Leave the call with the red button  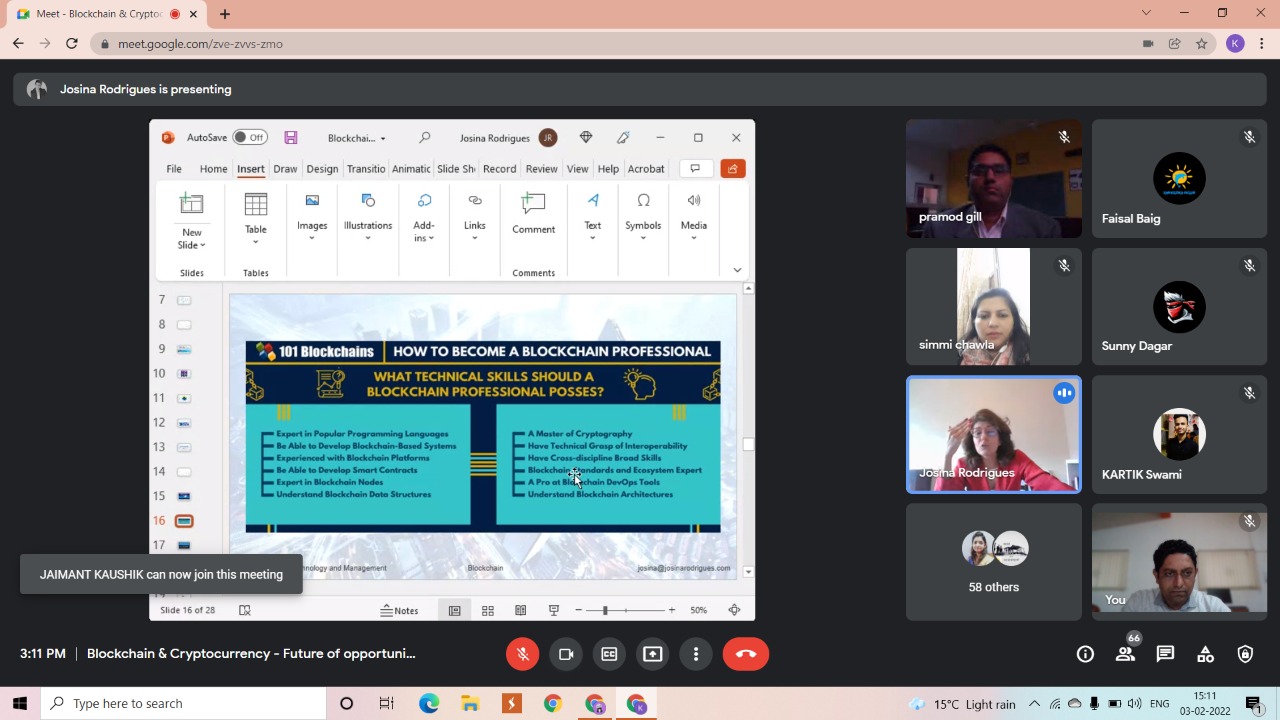pos(745,654)
